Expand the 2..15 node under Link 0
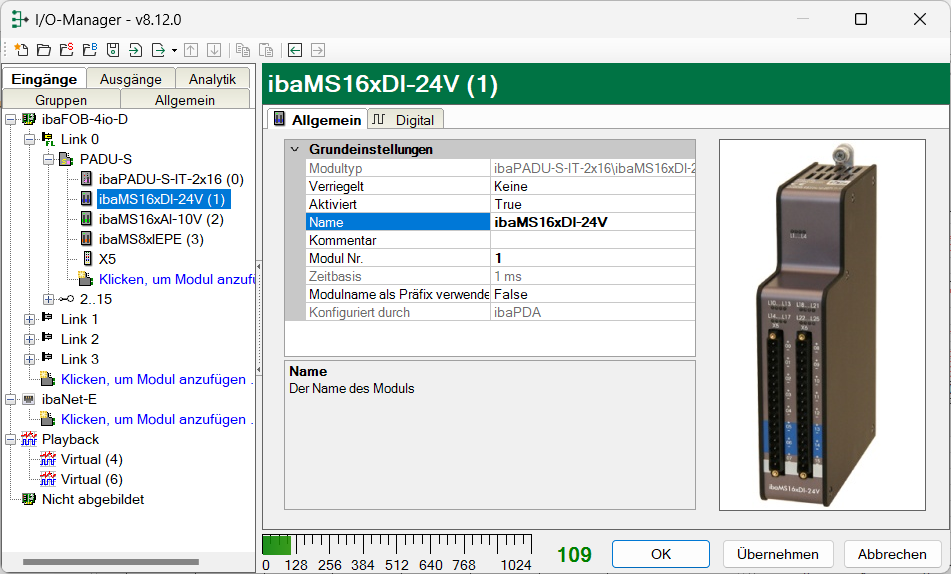Screen dimensions: 951x574 tap(49, 299)
